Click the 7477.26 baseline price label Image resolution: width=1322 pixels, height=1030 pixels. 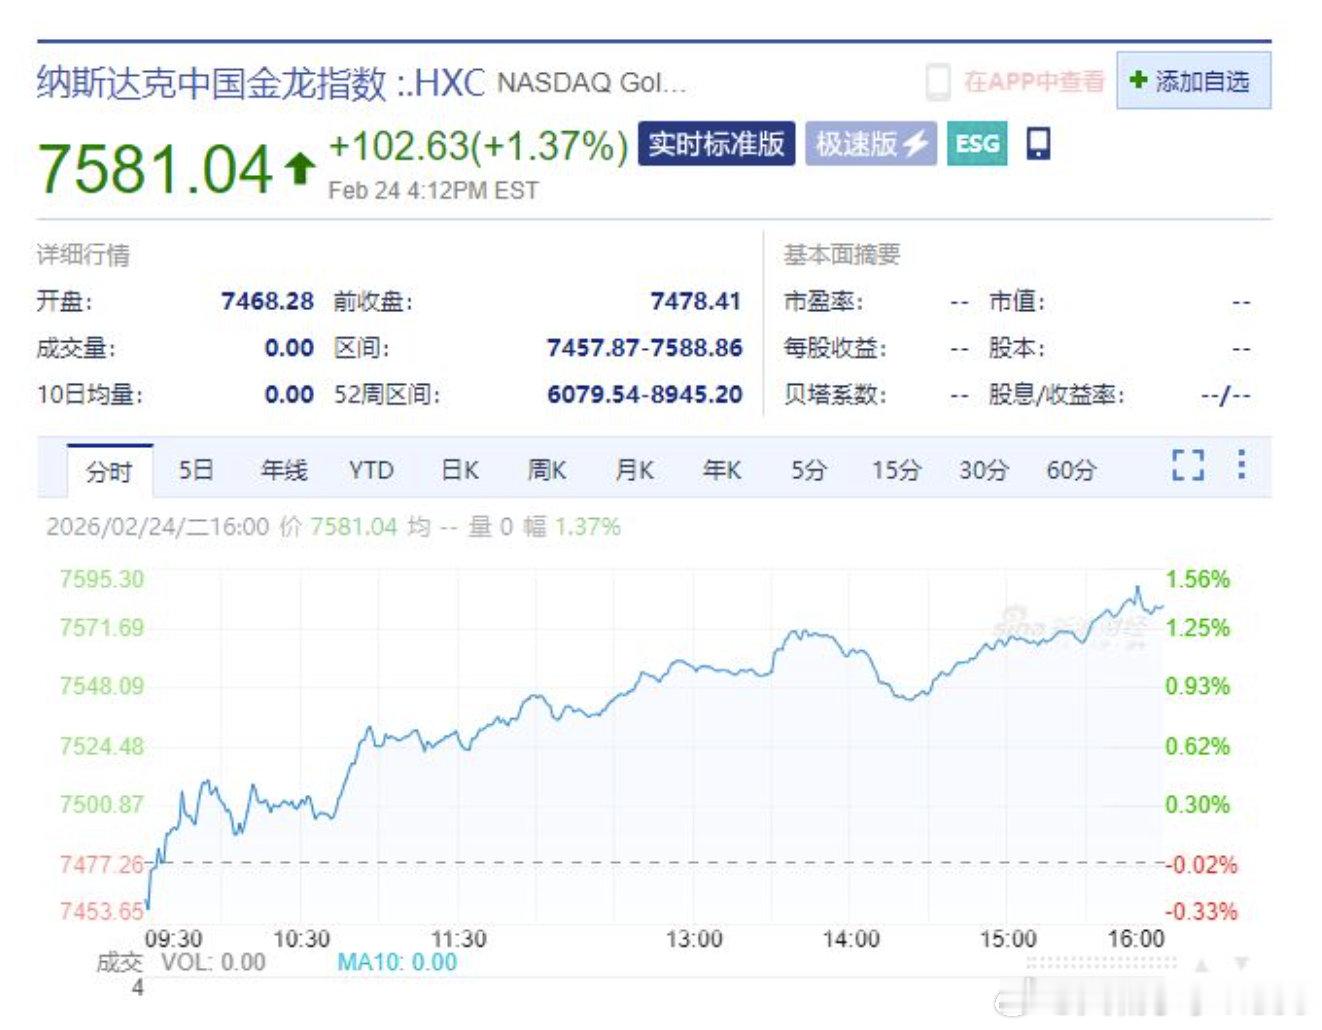102,864
